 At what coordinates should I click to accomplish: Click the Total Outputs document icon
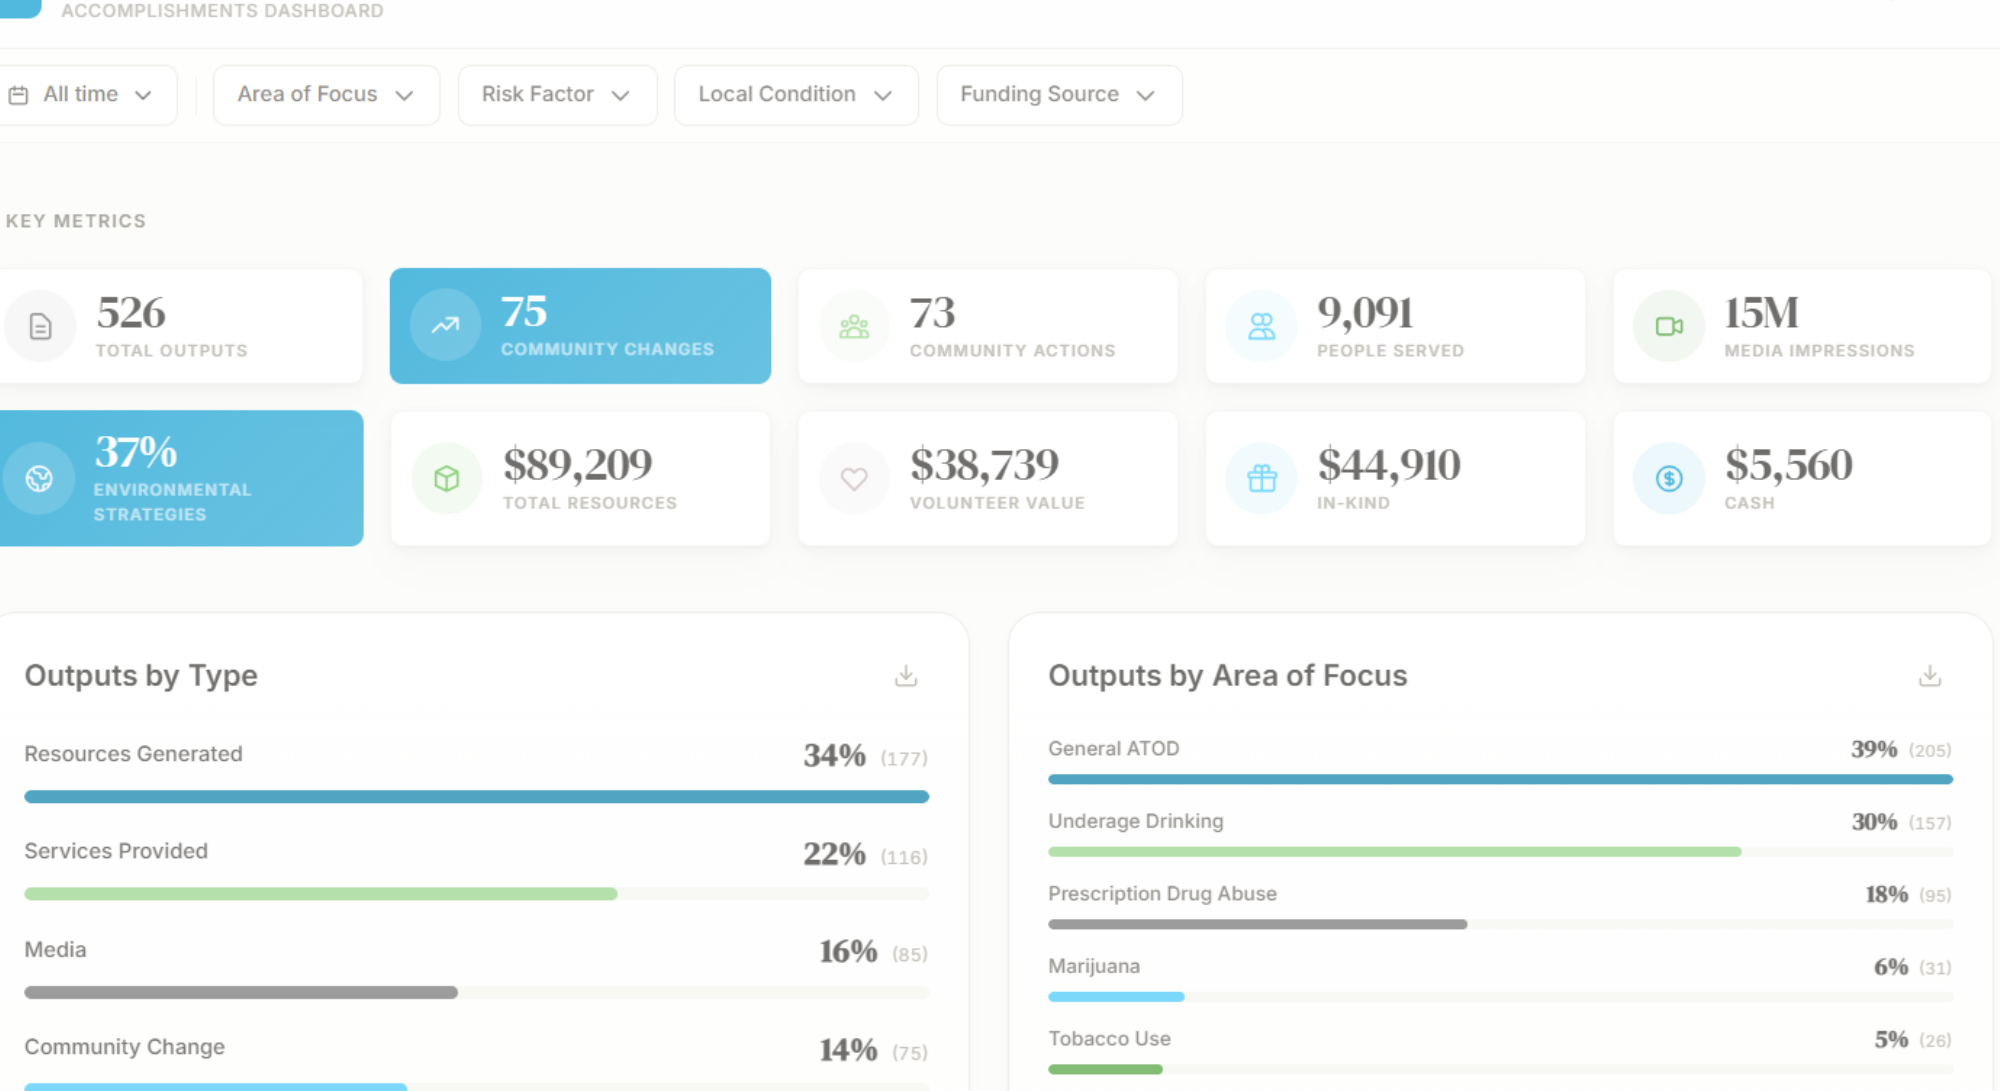40,326
